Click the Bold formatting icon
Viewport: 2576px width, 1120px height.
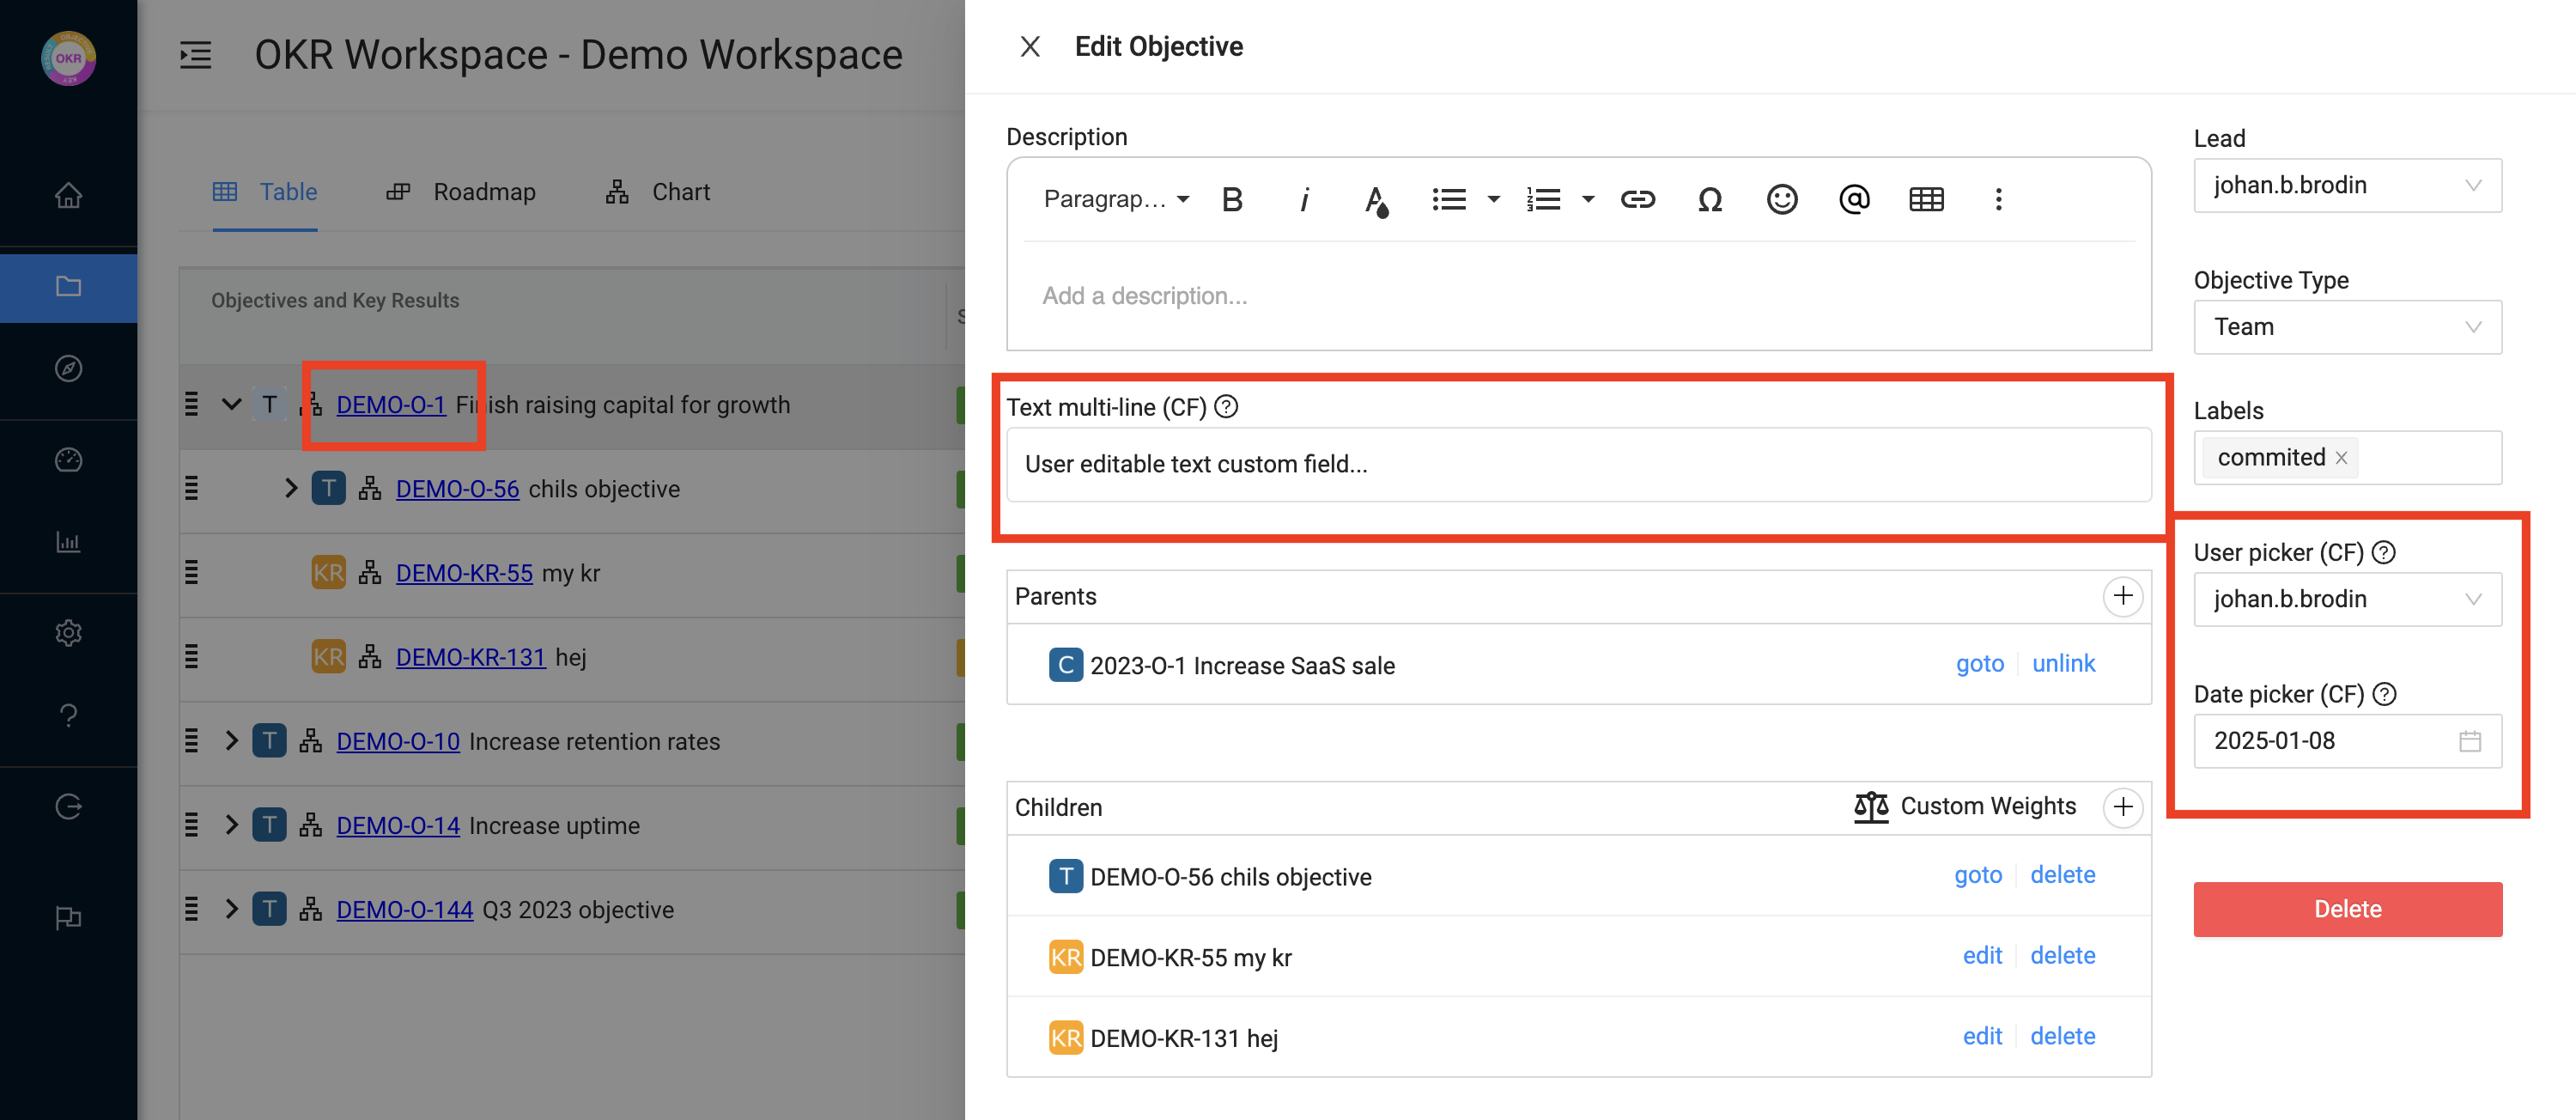[x=1232, y=200]
